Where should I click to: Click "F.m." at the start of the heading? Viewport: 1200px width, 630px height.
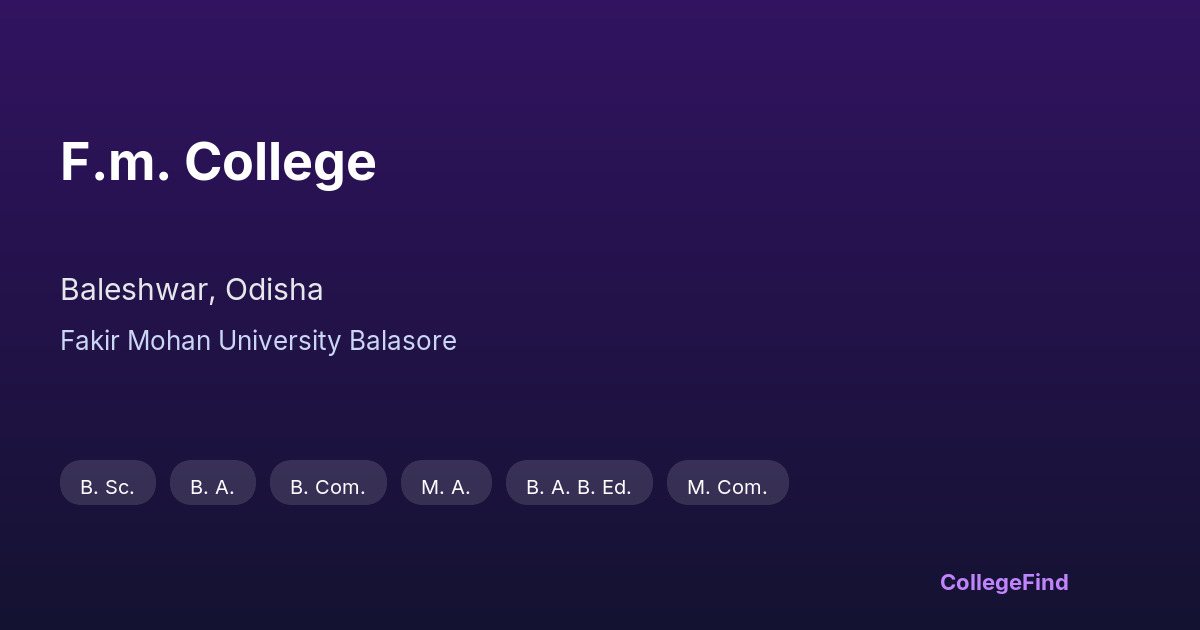click(115, 162)
